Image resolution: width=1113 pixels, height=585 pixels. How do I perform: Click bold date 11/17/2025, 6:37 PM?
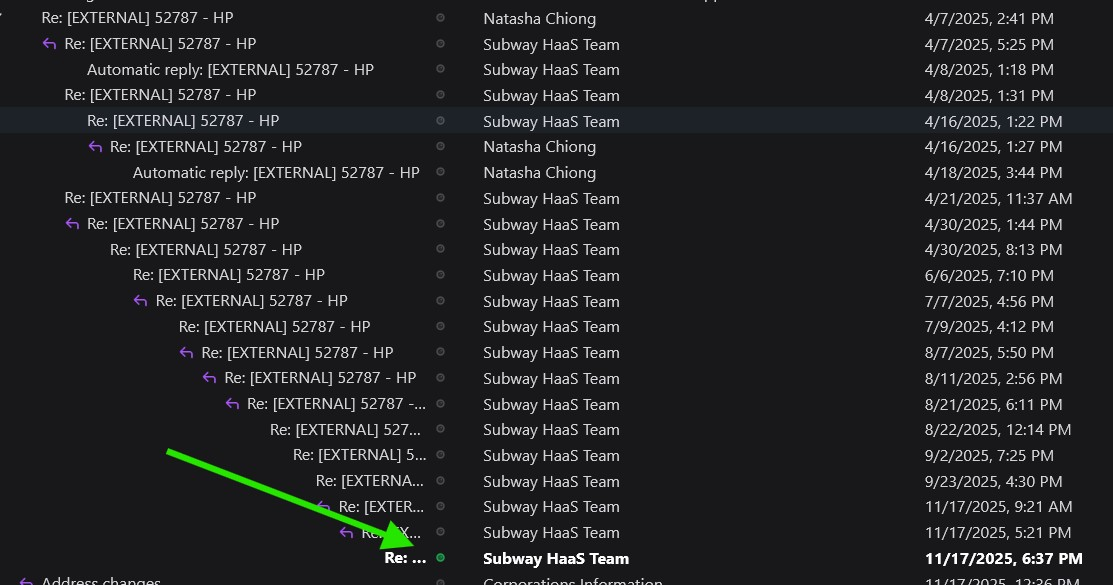pyautogui.click(x=1004, y=559)
